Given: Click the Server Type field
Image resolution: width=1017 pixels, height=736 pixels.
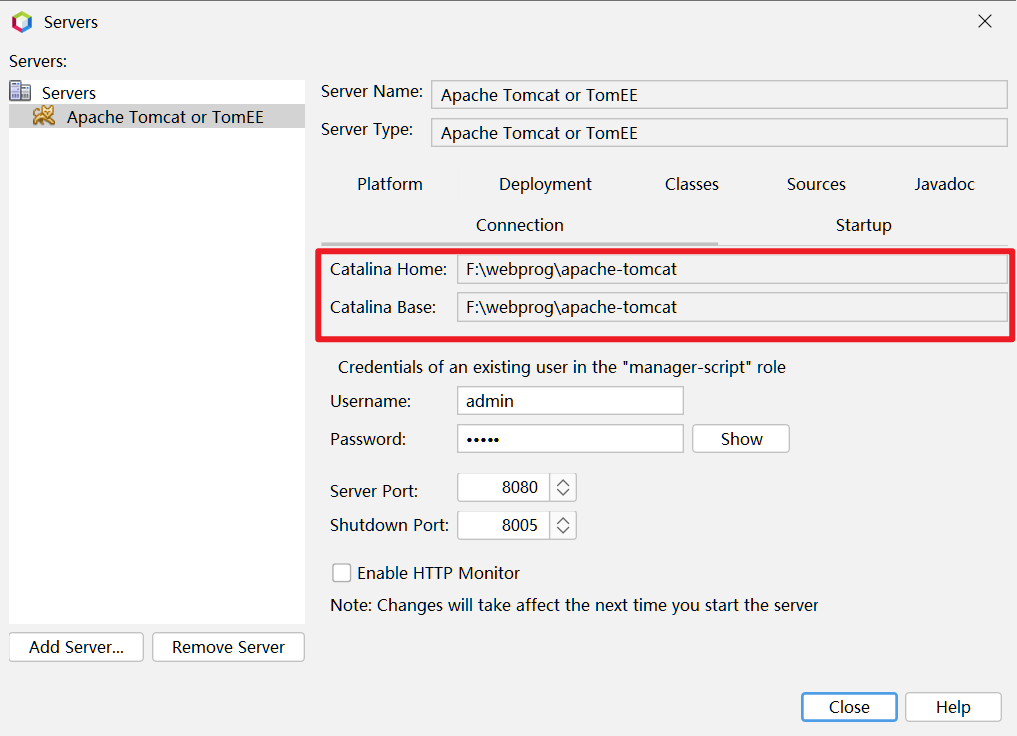Looking at the screenshot, I should click(x=719, y=133).
